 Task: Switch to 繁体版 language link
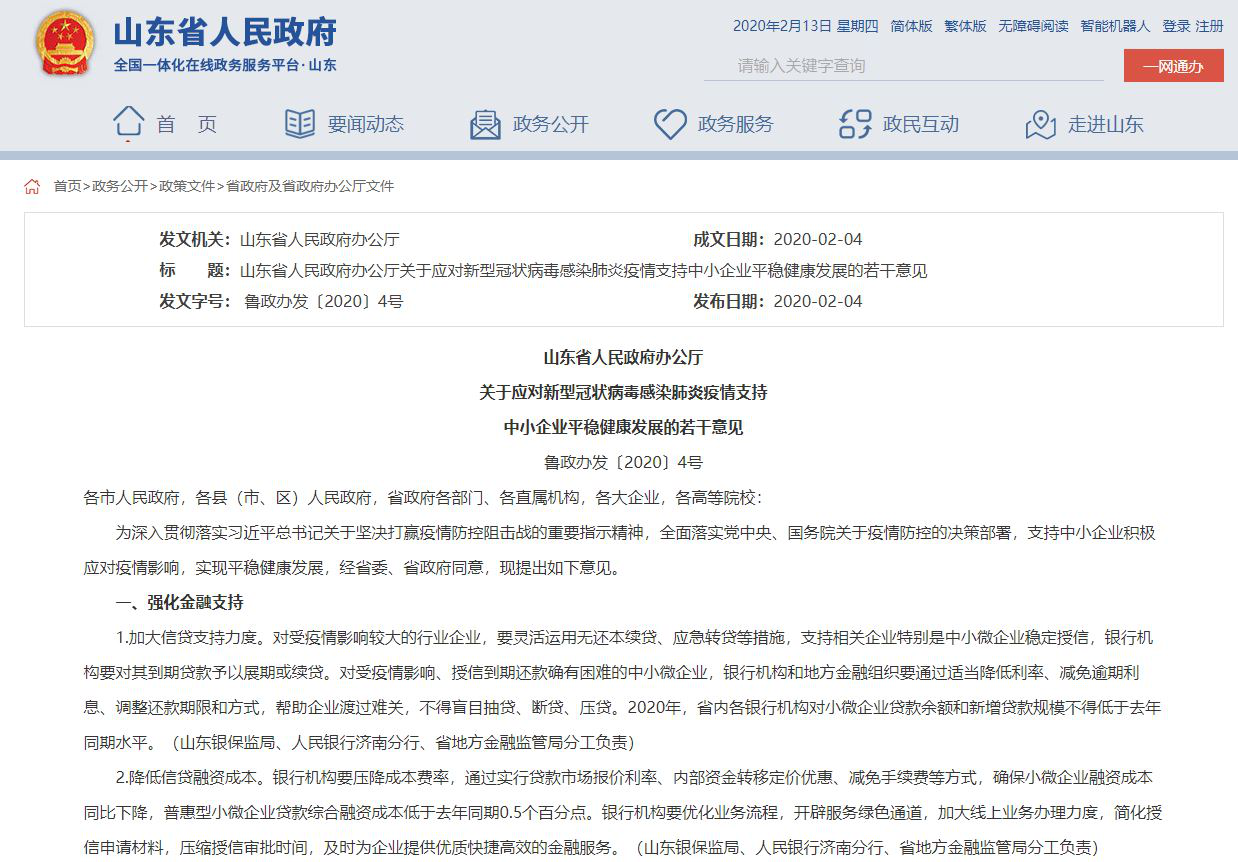(965, 26)
